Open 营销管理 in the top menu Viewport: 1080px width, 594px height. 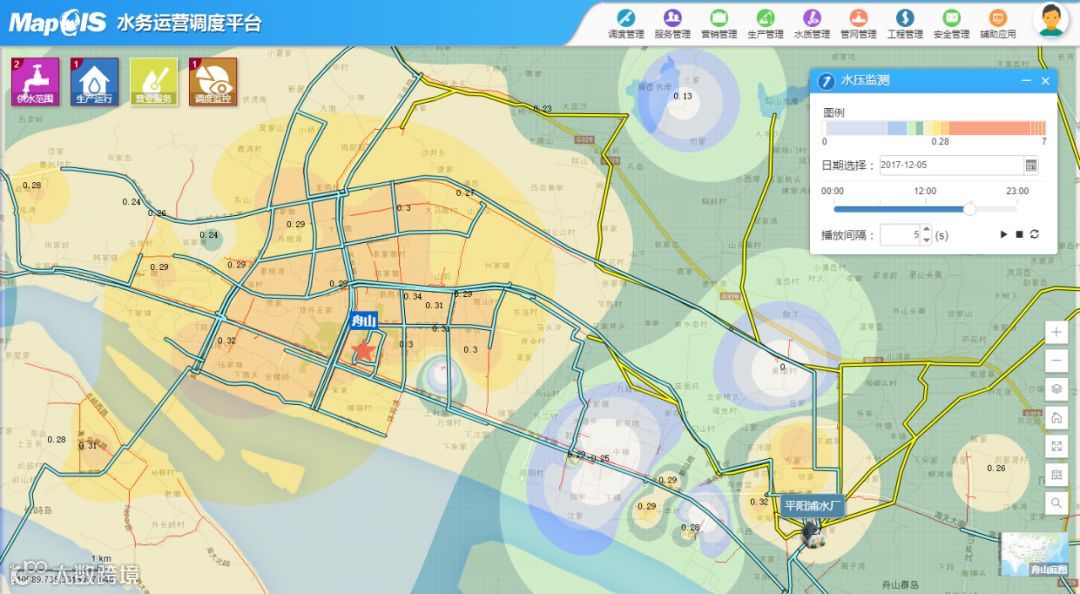pyautogui.click(x=719, y=23)
